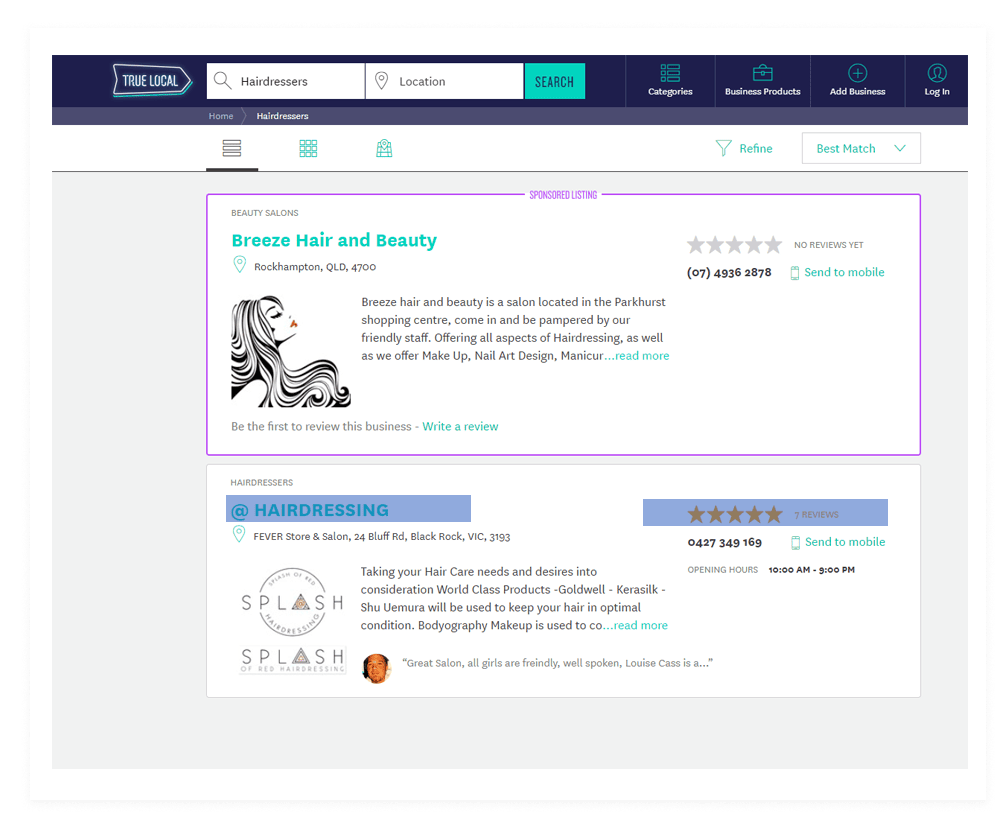The image size is (1007, 831).
Task: Switch to map view
Action: [384, 148]
